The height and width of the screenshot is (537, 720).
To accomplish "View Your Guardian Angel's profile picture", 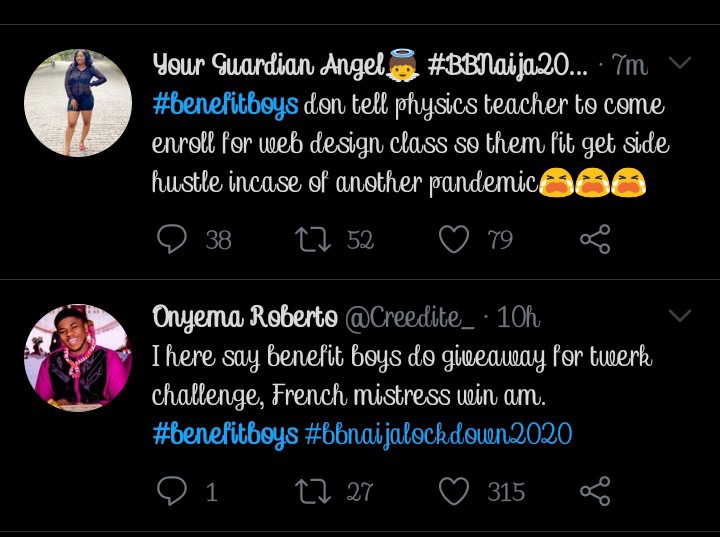I will (x=77, y=103).
